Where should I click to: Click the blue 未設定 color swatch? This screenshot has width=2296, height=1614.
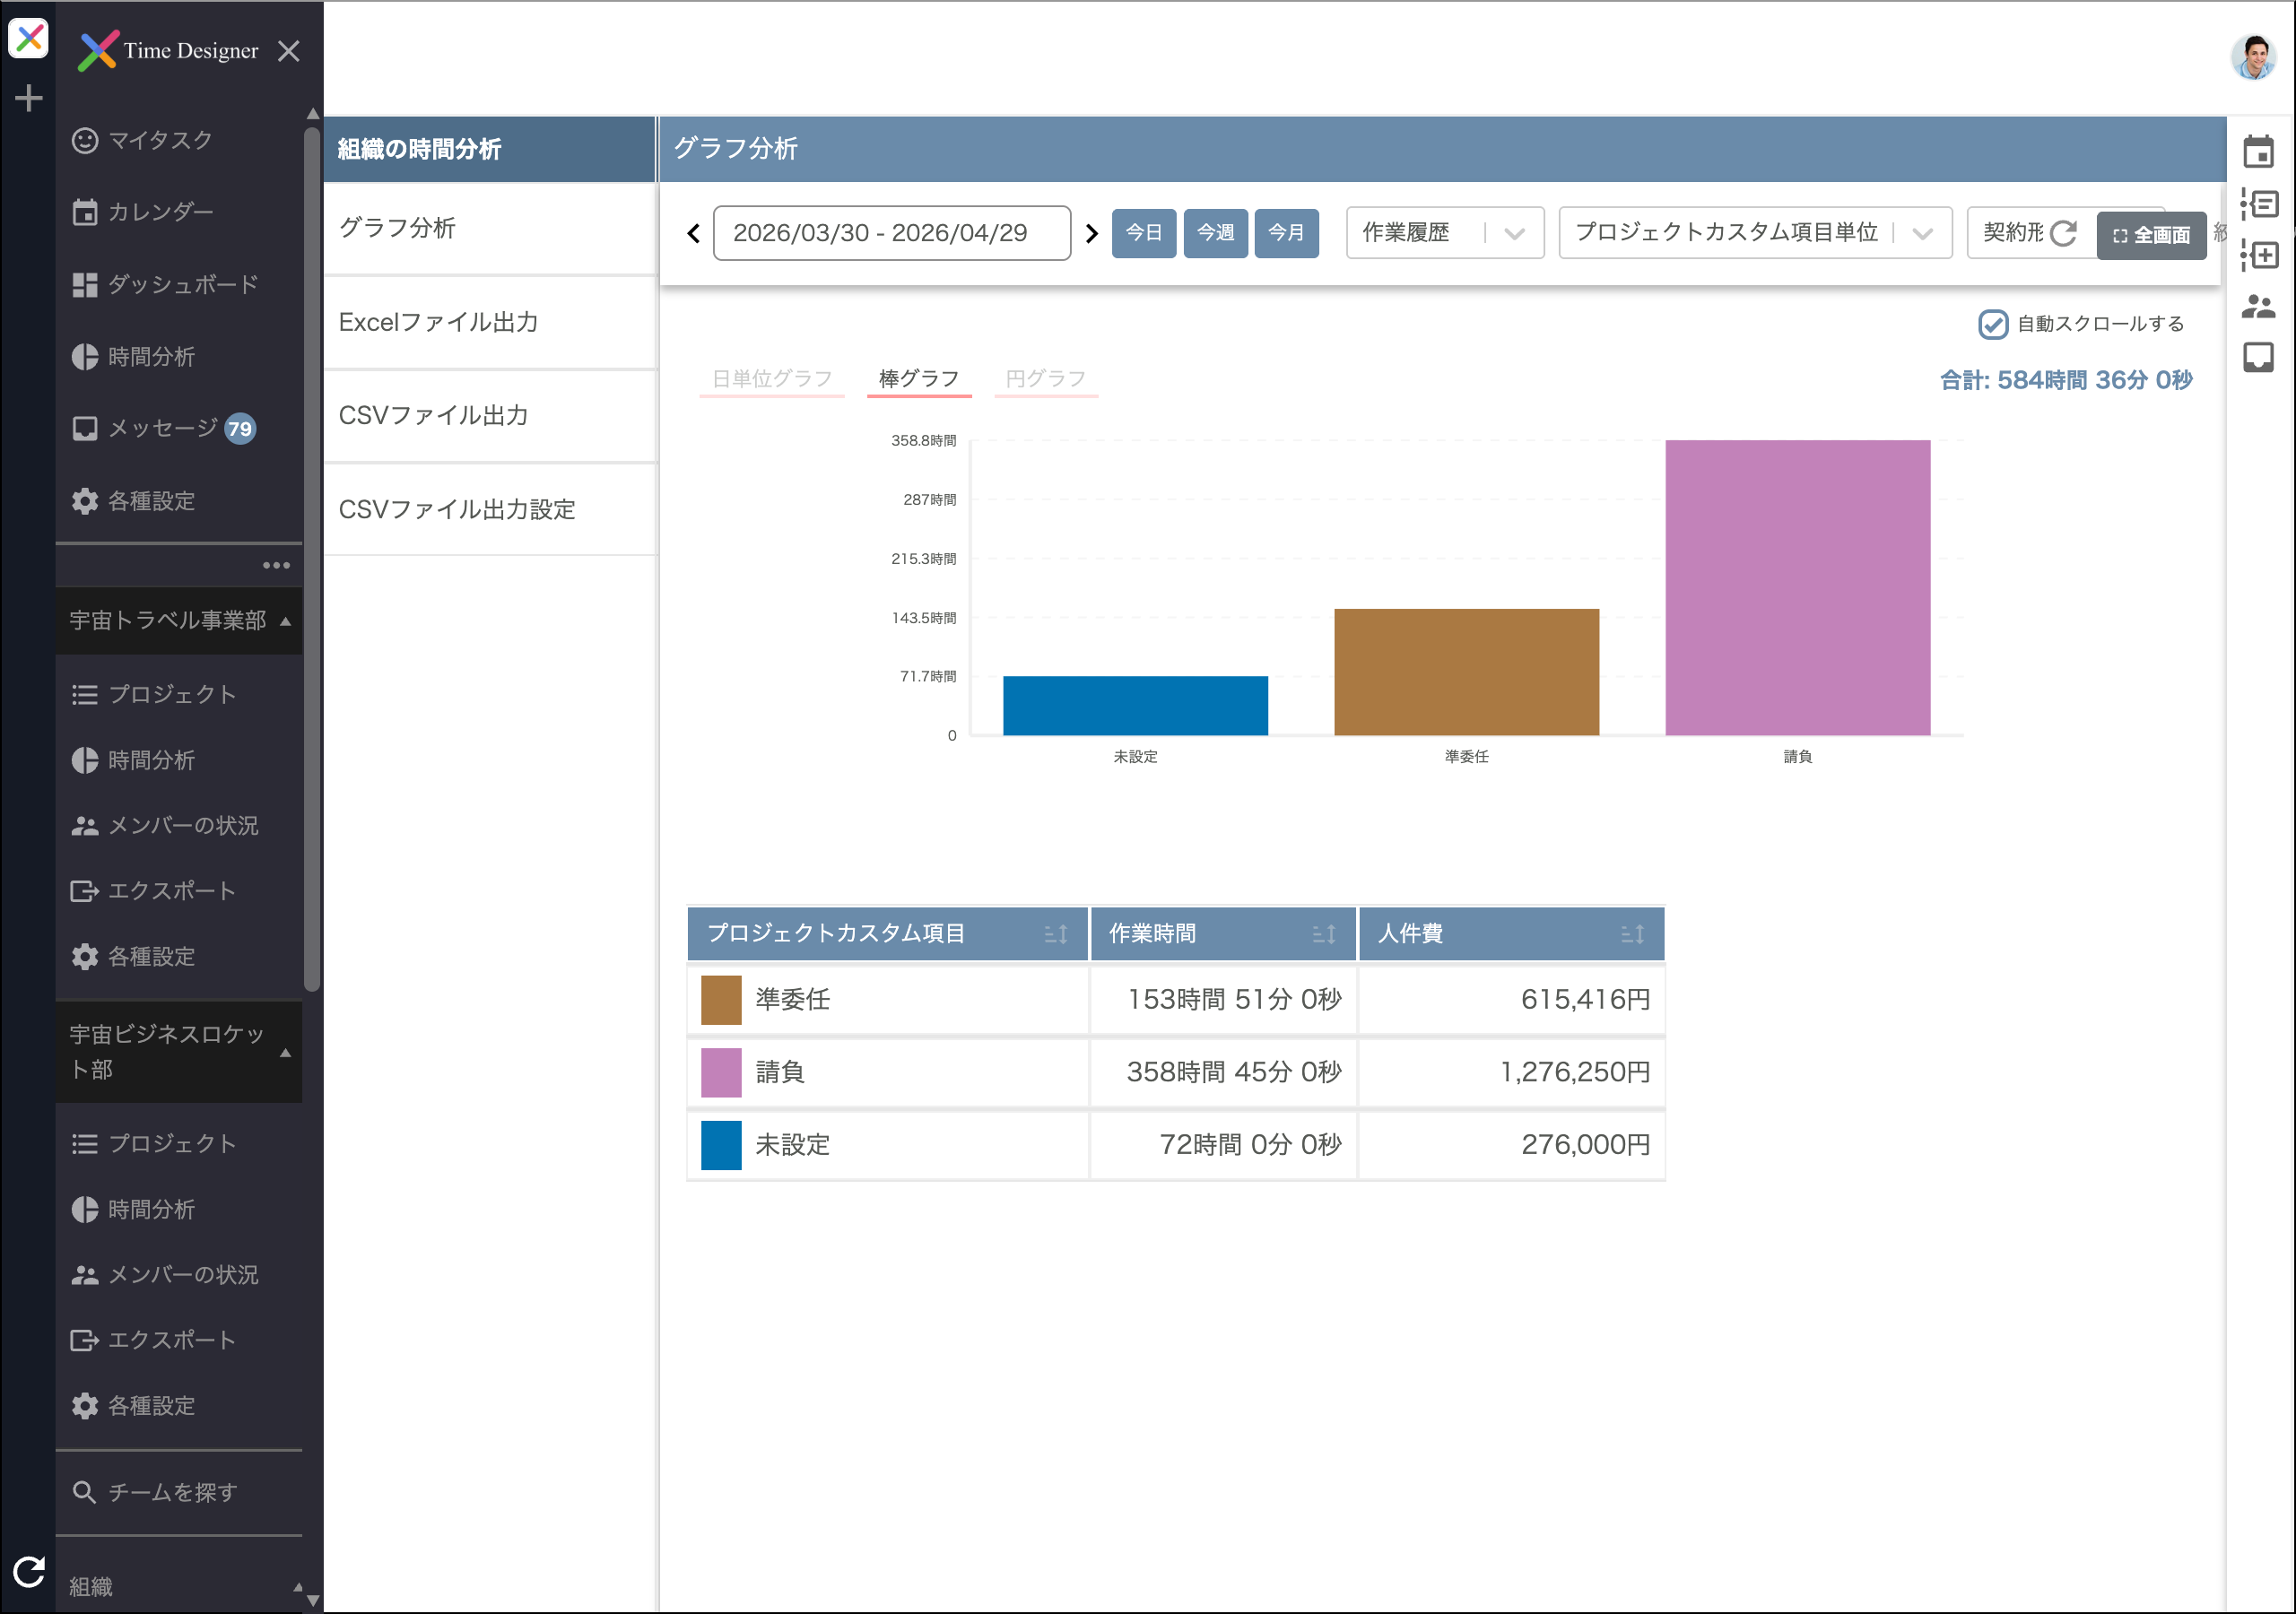(721, 1146)
